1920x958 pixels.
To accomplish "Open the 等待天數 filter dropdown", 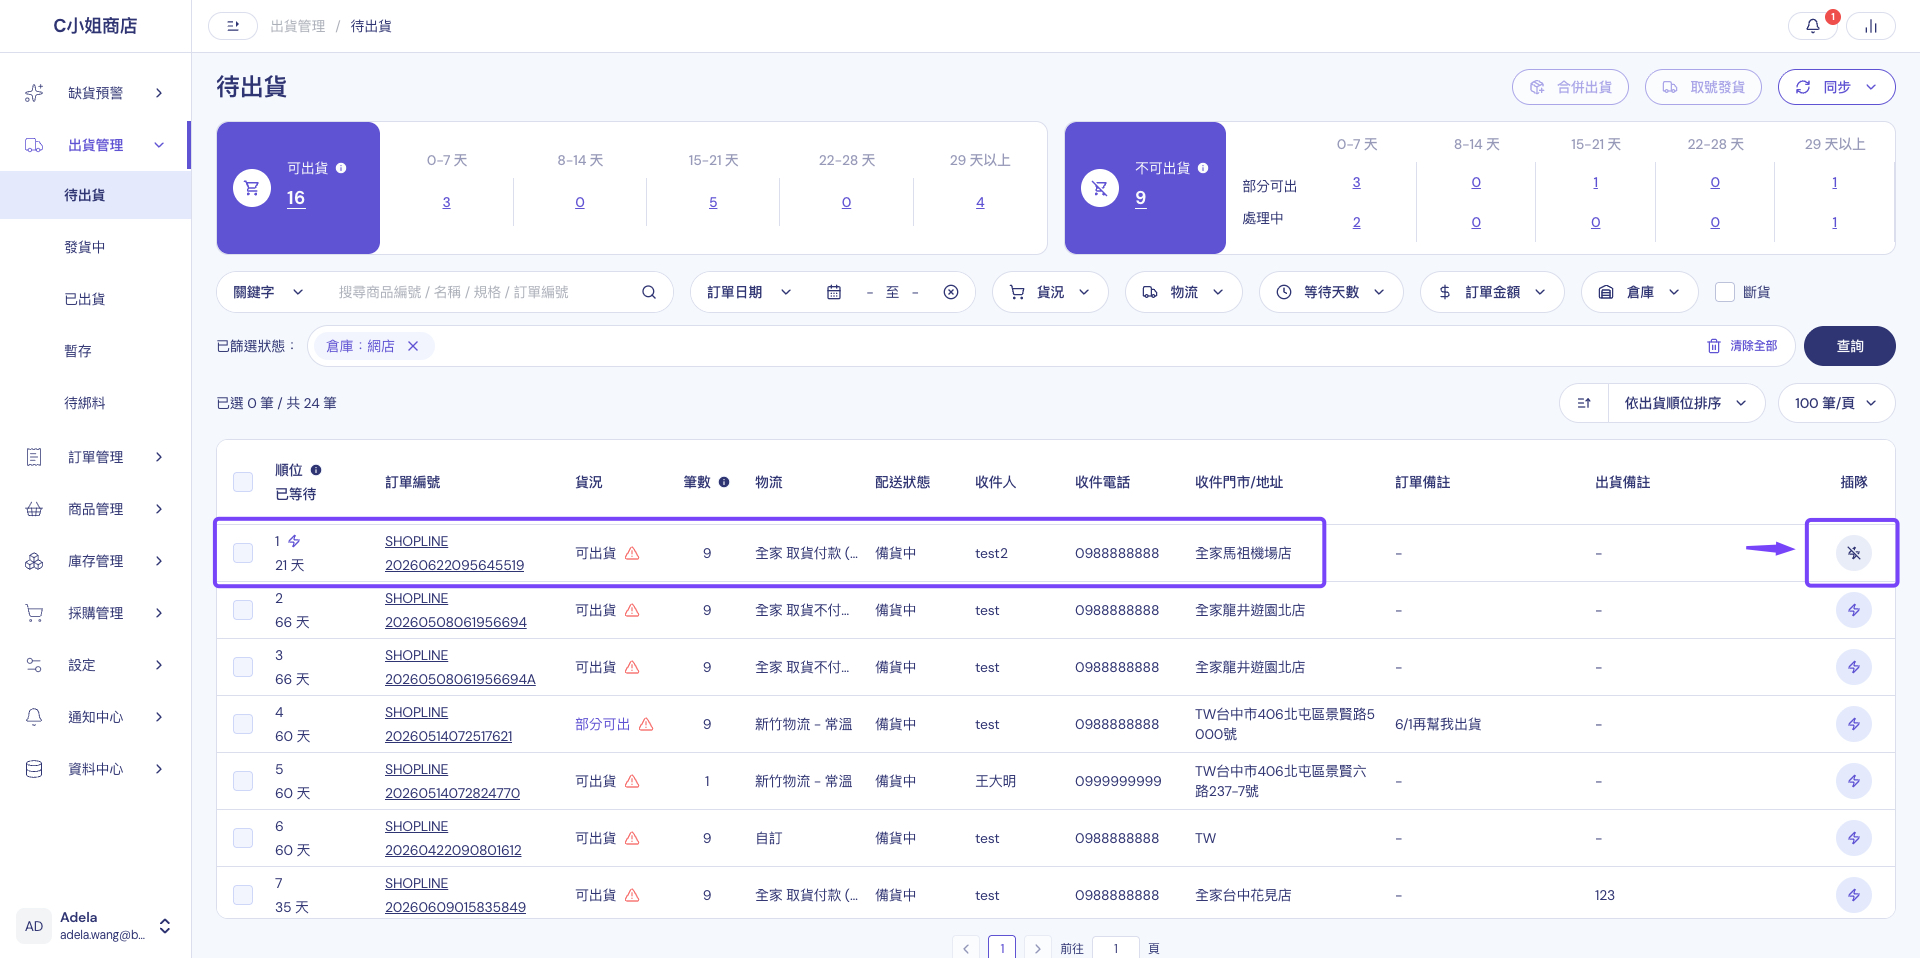I will 1331,292.
